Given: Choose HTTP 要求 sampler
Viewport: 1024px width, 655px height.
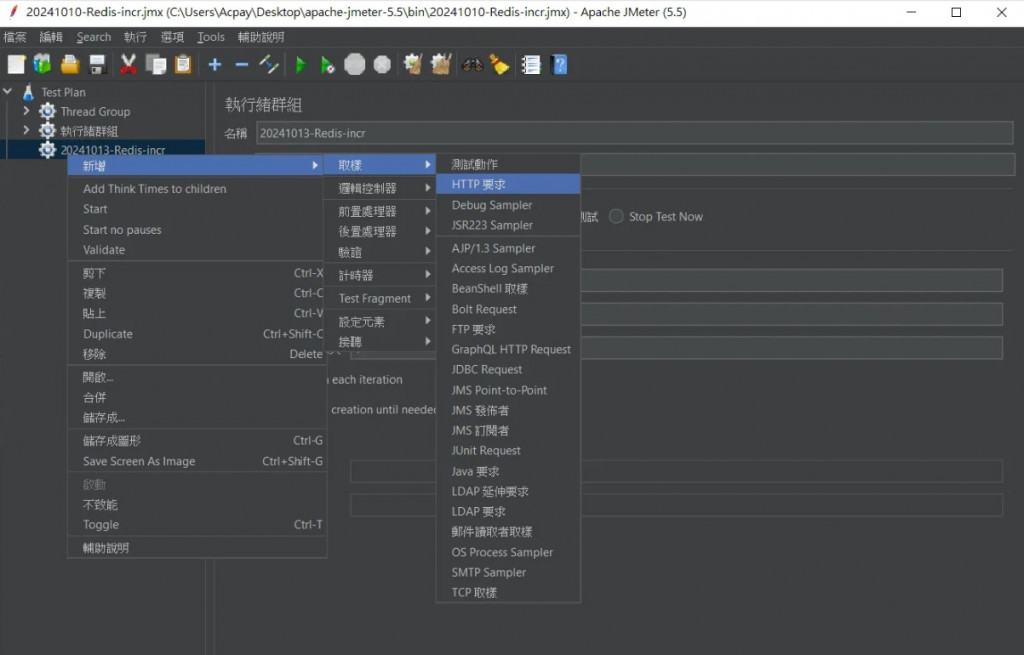Looking at the screenshot, I should pyautogui.click(x=508, y=184).
